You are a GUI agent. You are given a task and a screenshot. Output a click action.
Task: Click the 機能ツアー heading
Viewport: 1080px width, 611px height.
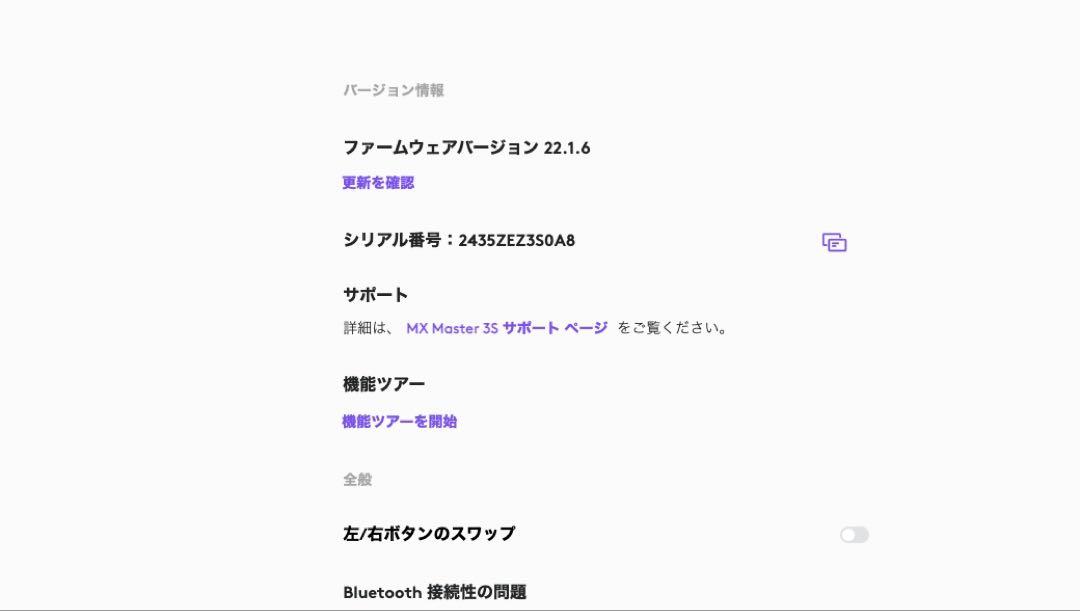point(384,384)
